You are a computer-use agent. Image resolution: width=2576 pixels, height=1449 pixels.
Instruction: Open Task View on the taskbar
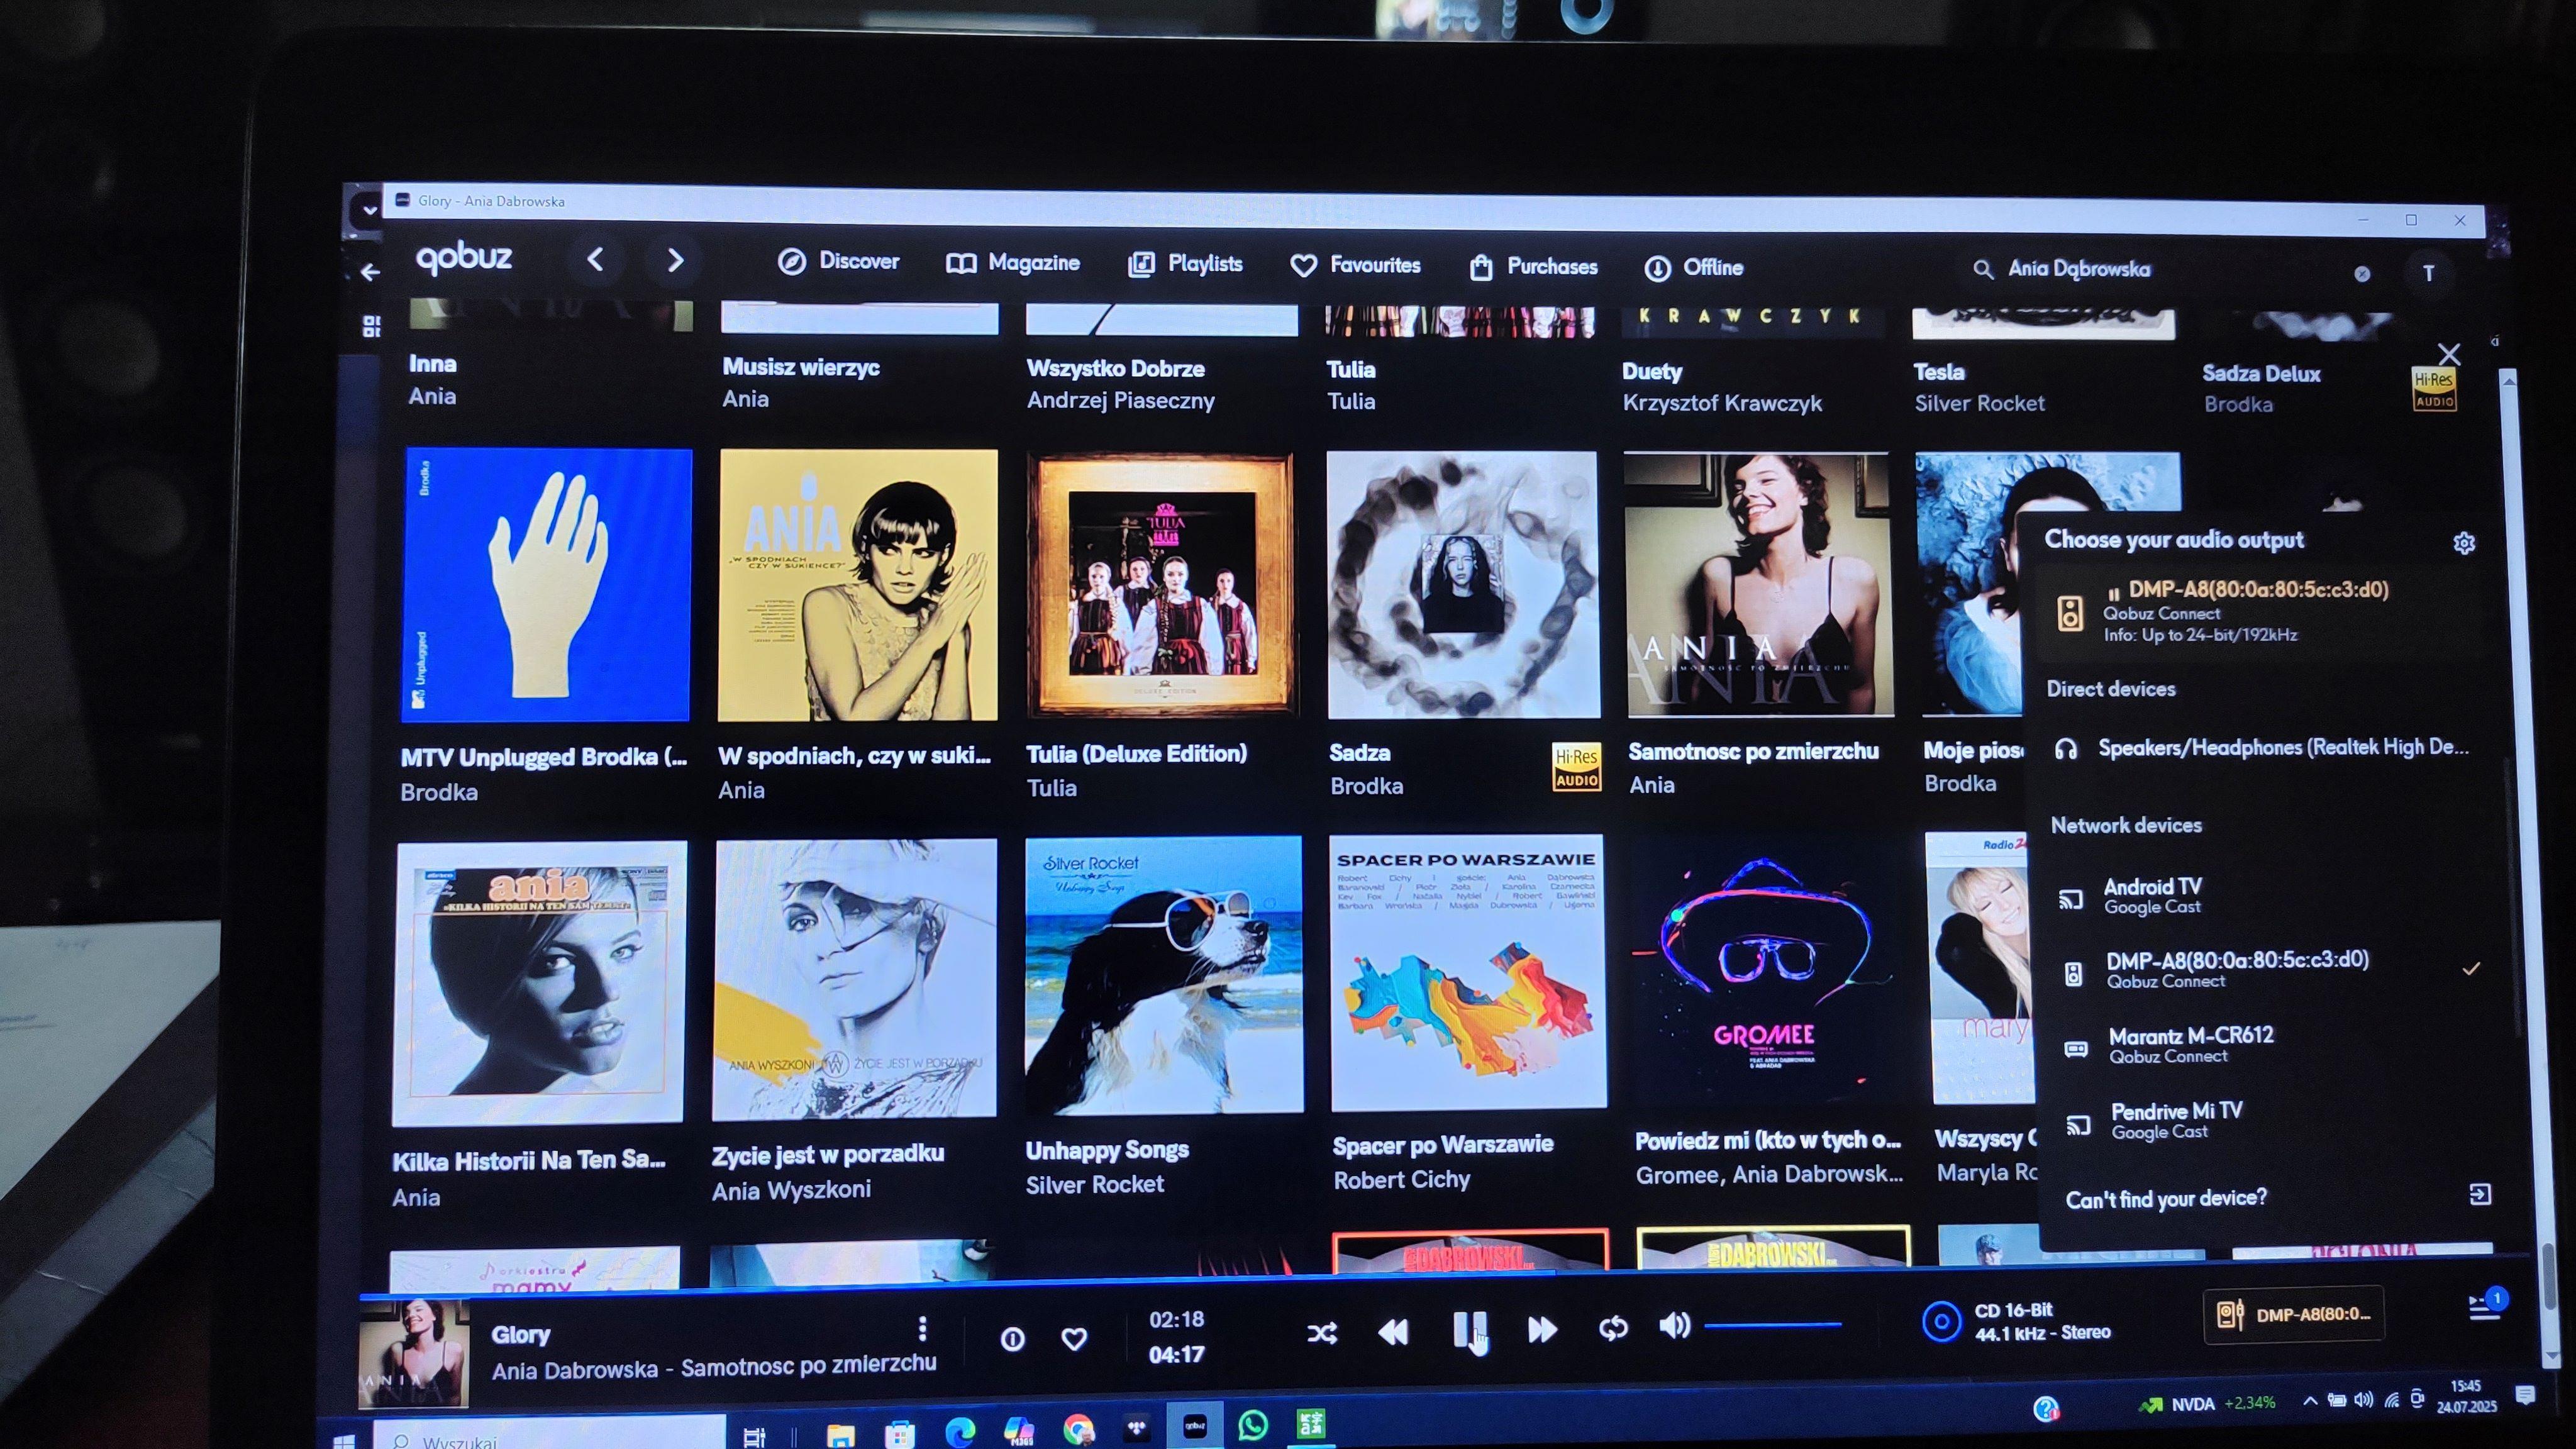754,1437
